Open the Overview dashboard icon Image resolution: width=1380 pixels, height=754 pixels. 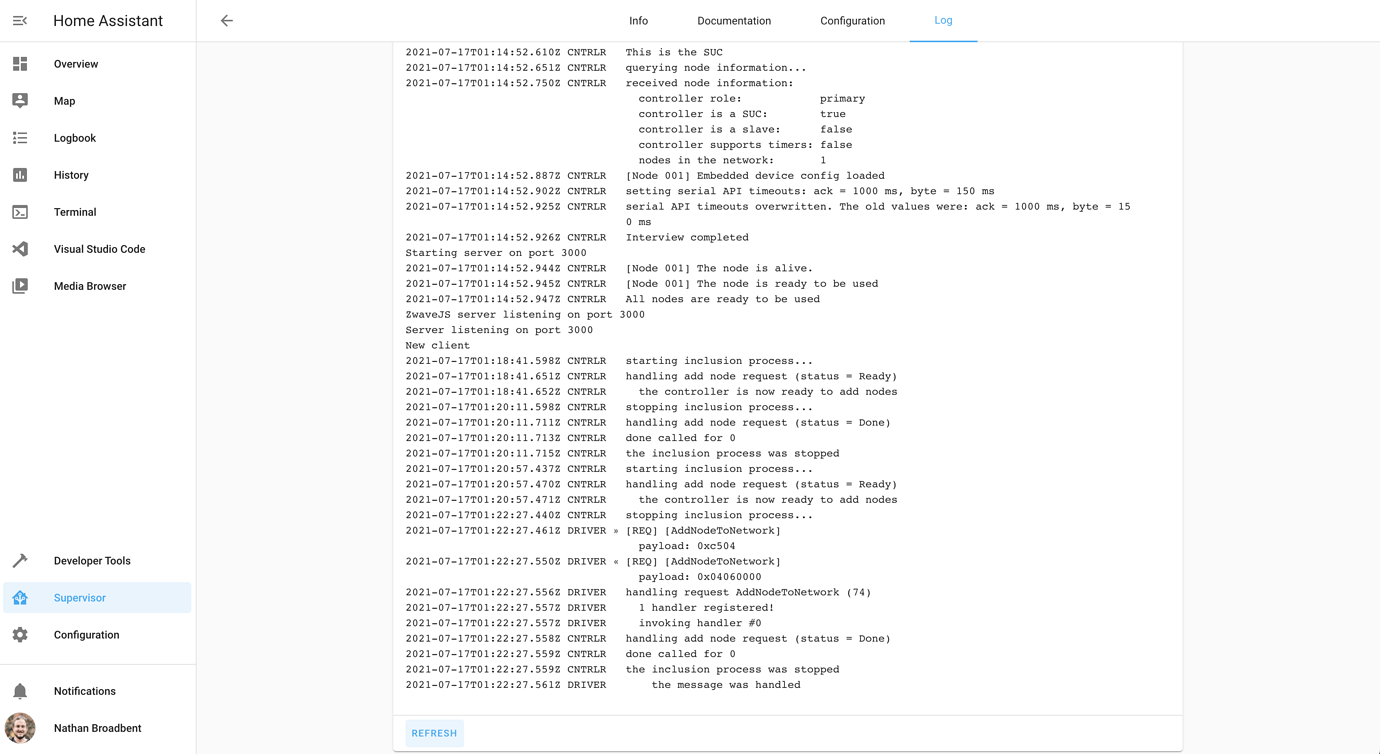[20, 63]
